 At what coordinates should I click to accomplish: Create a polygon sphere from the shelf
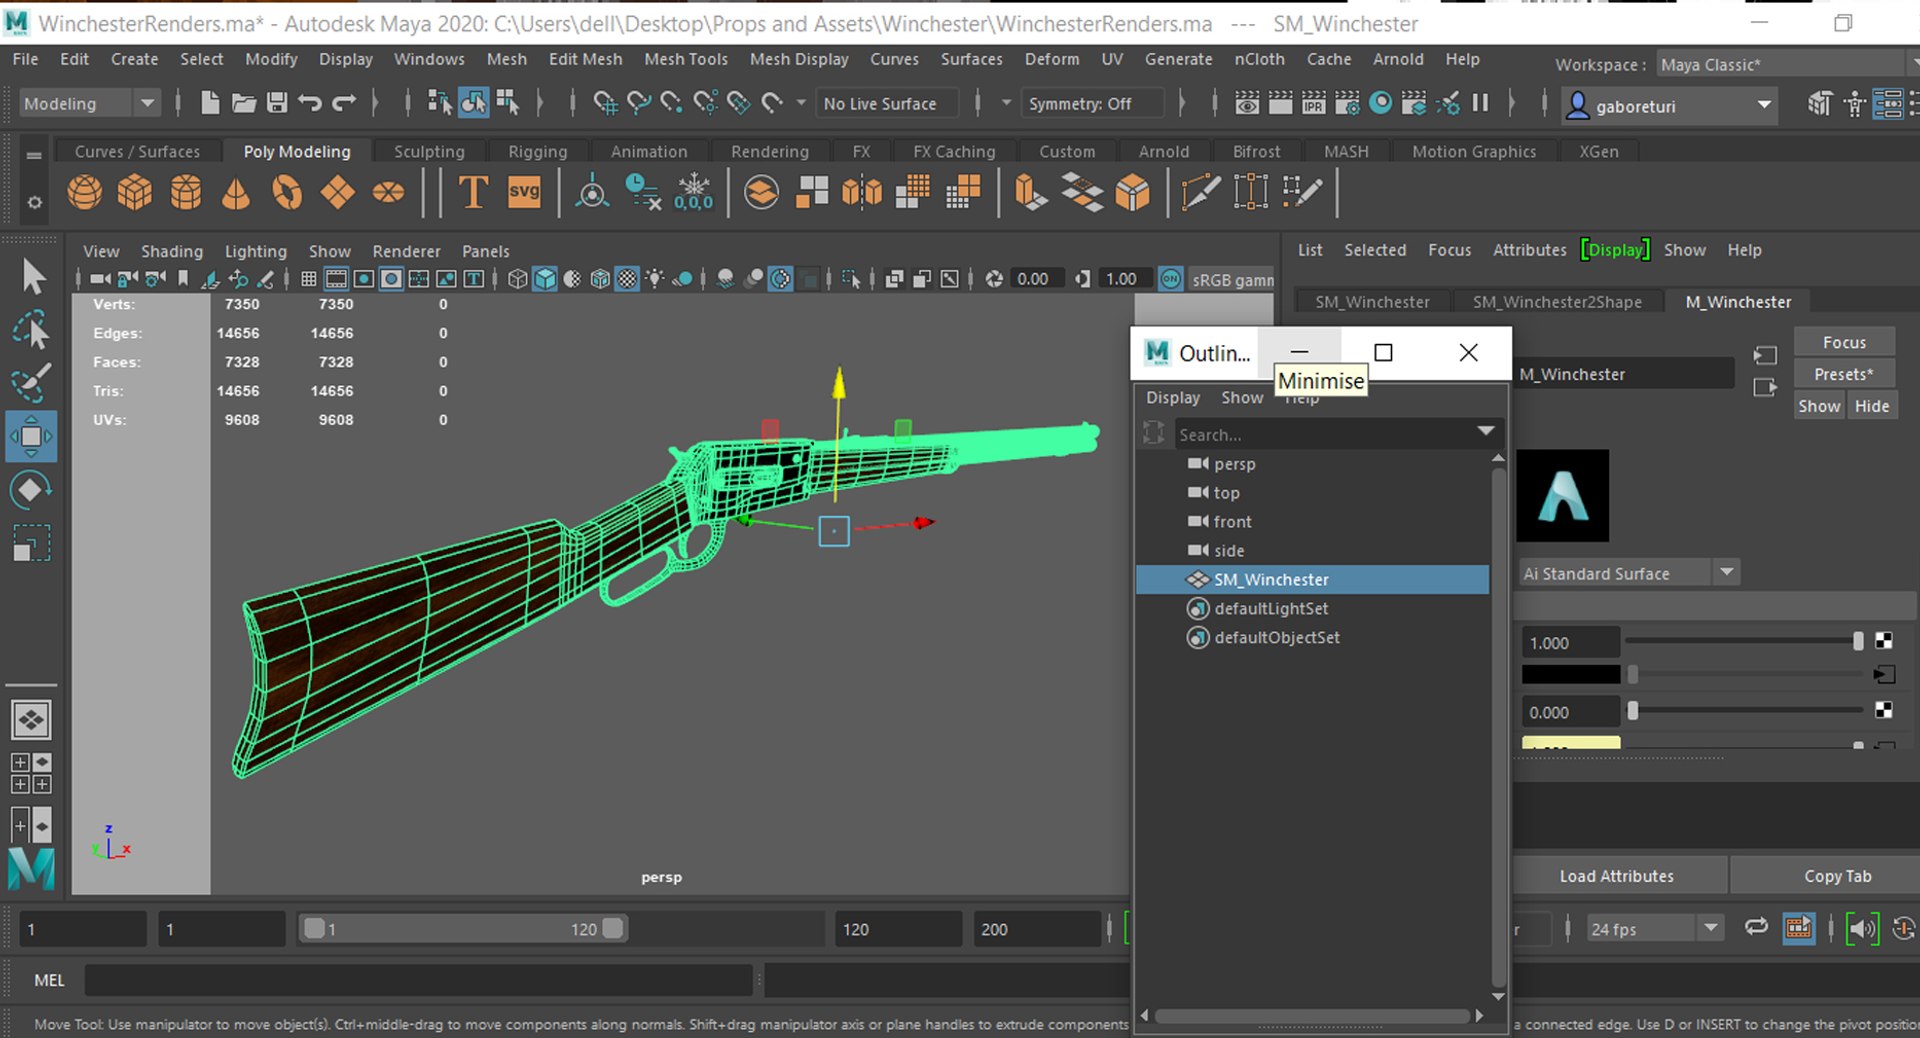[85, 191]
